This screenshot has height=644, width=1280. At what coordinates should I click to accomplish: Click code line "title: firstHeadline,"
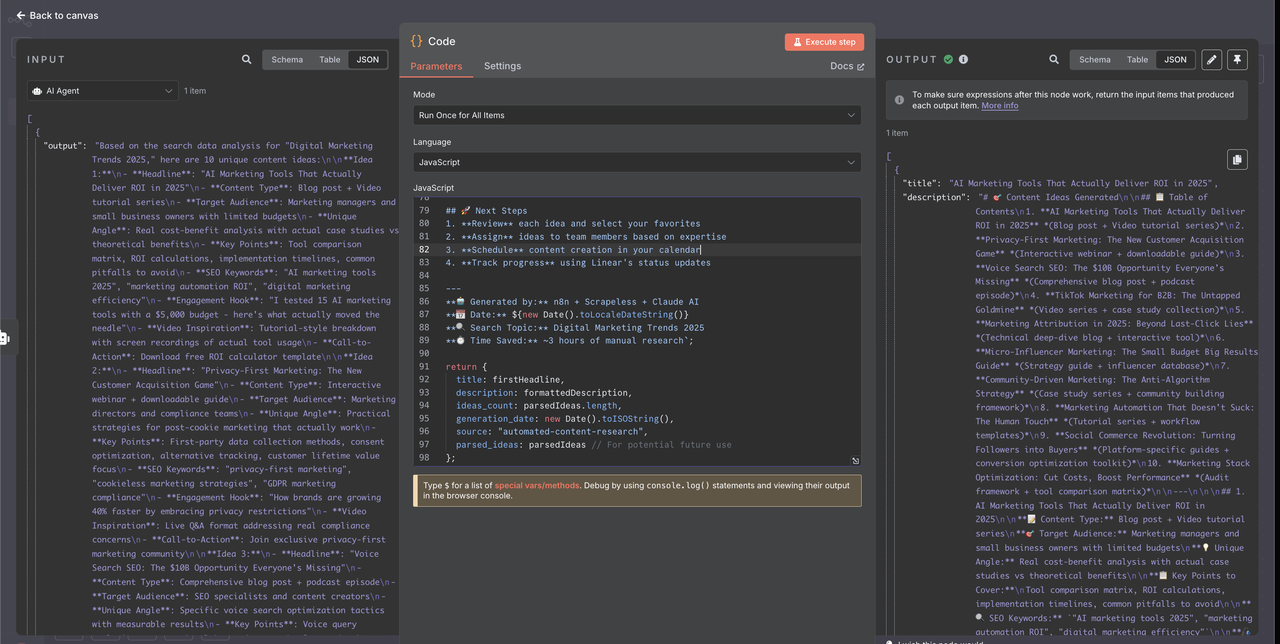coord(510,380)
